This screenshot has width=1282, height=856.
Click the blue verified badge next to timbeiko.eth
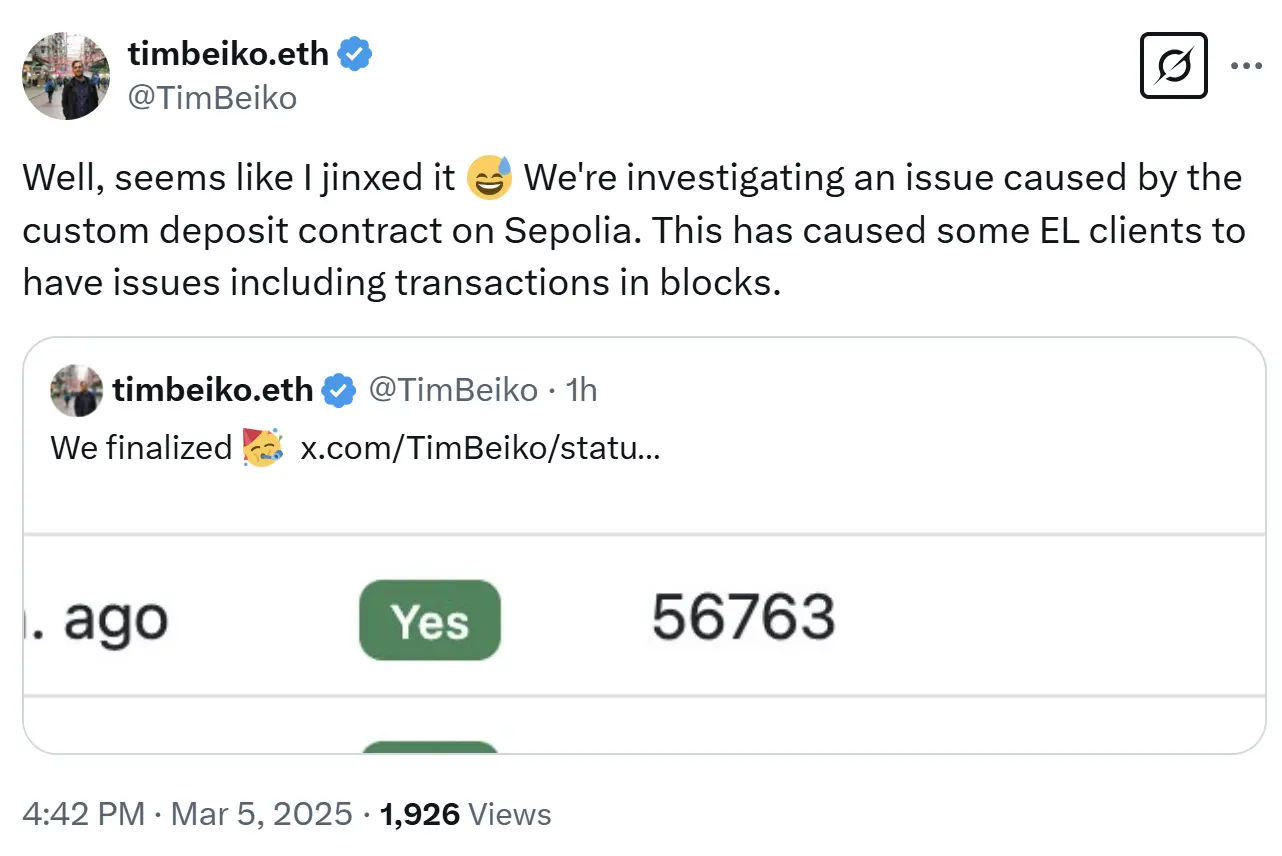click(x=356, y=54)
